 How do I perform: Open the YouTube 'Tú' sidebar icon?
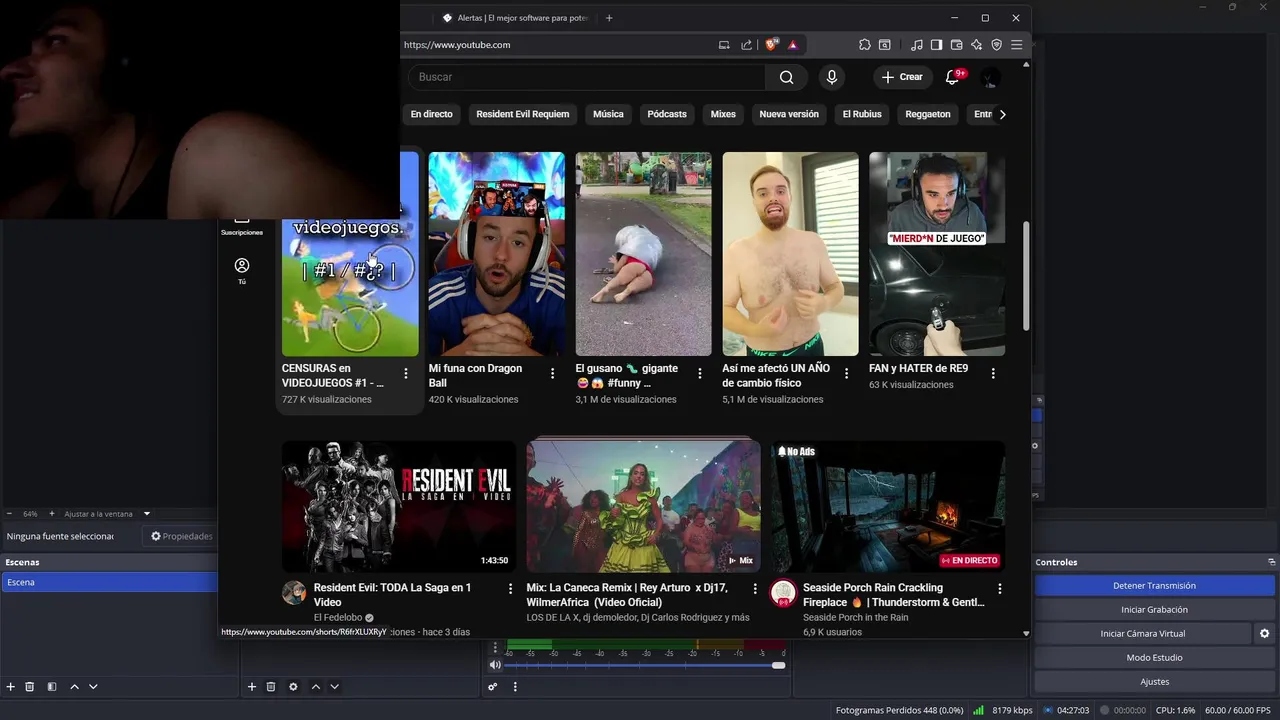click(241, 271)
